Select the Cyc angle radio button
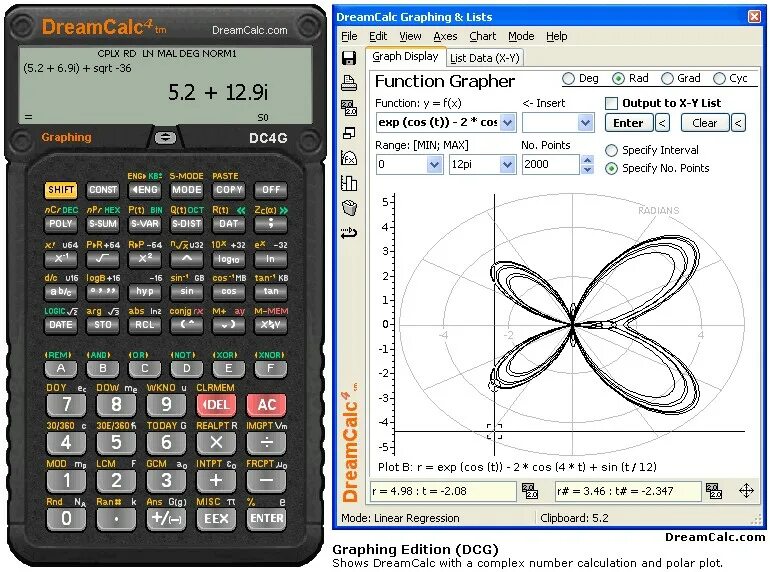The width and height of the screenshot is (770, 572). click(719, 79)
